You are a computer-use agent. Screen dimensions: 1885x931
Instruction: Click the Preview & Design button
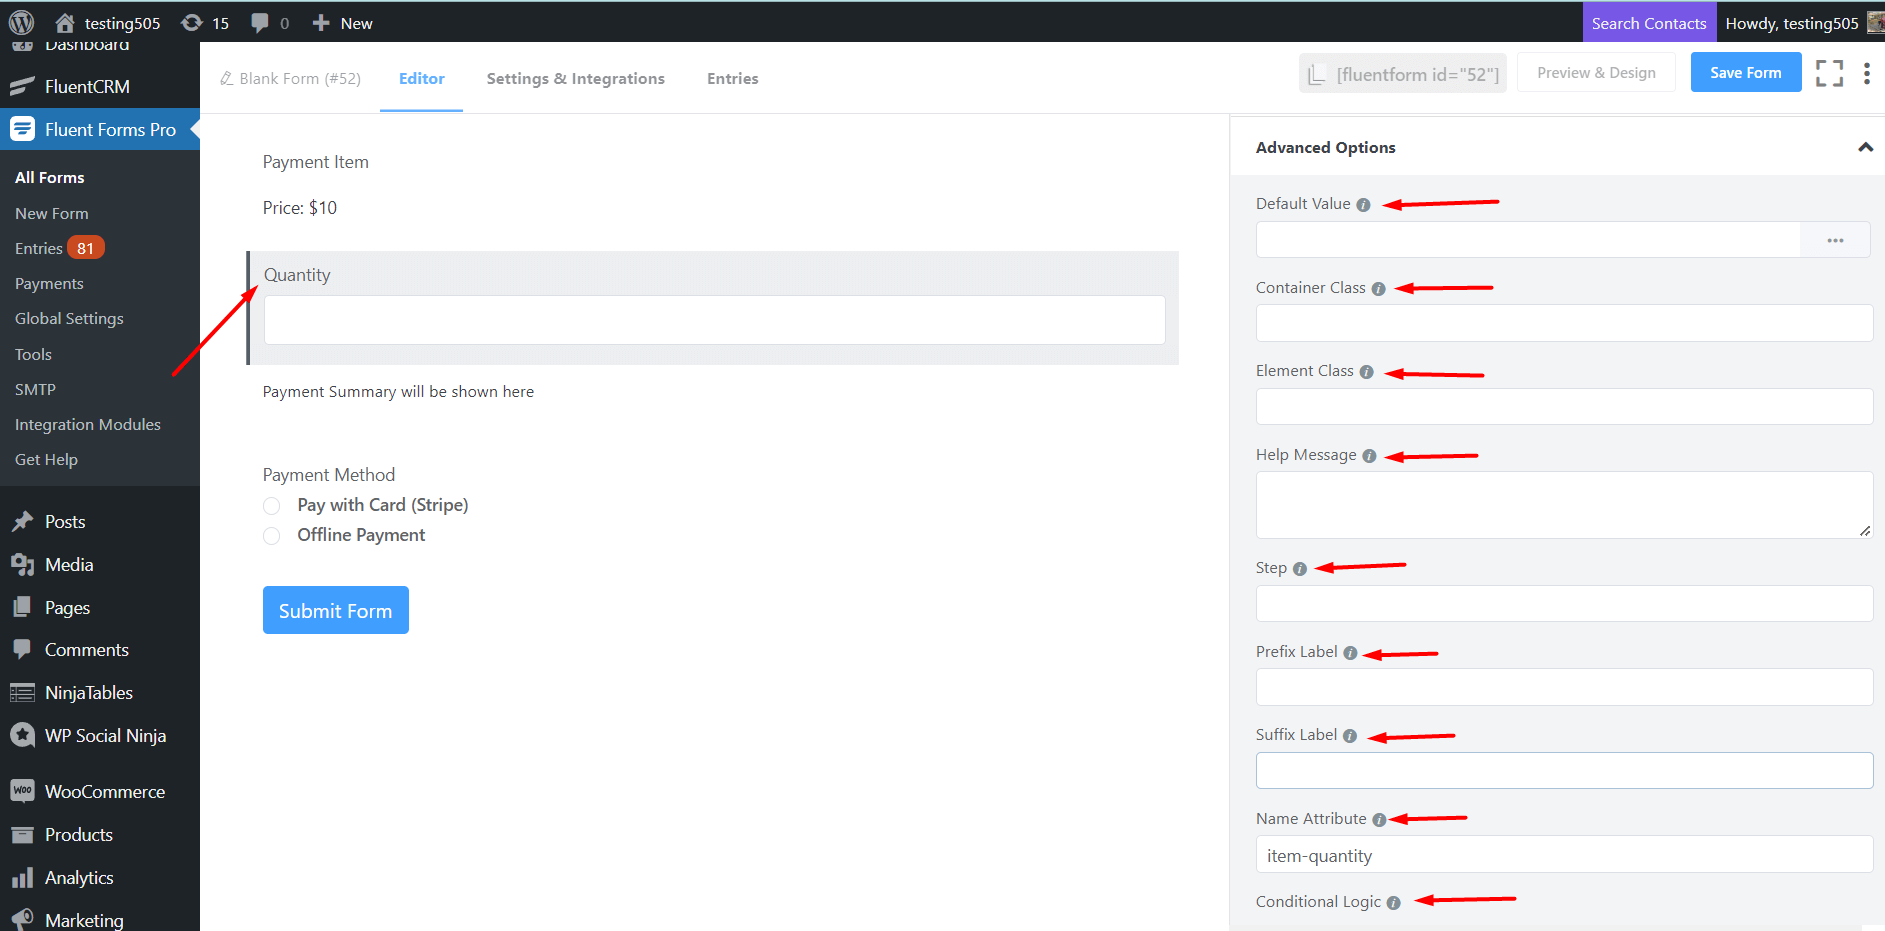point(1596,73)
